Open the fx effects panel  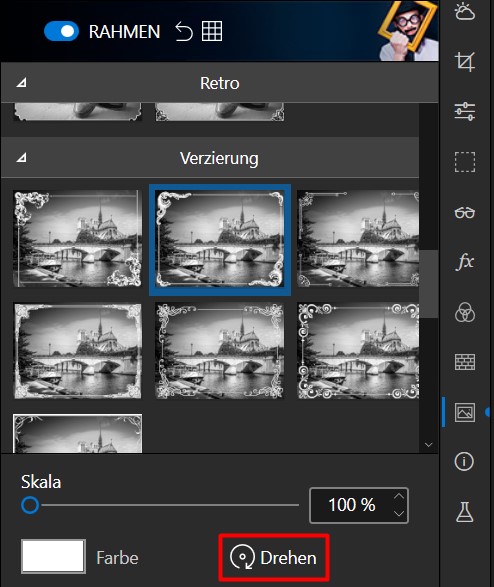tap(465, 261)
